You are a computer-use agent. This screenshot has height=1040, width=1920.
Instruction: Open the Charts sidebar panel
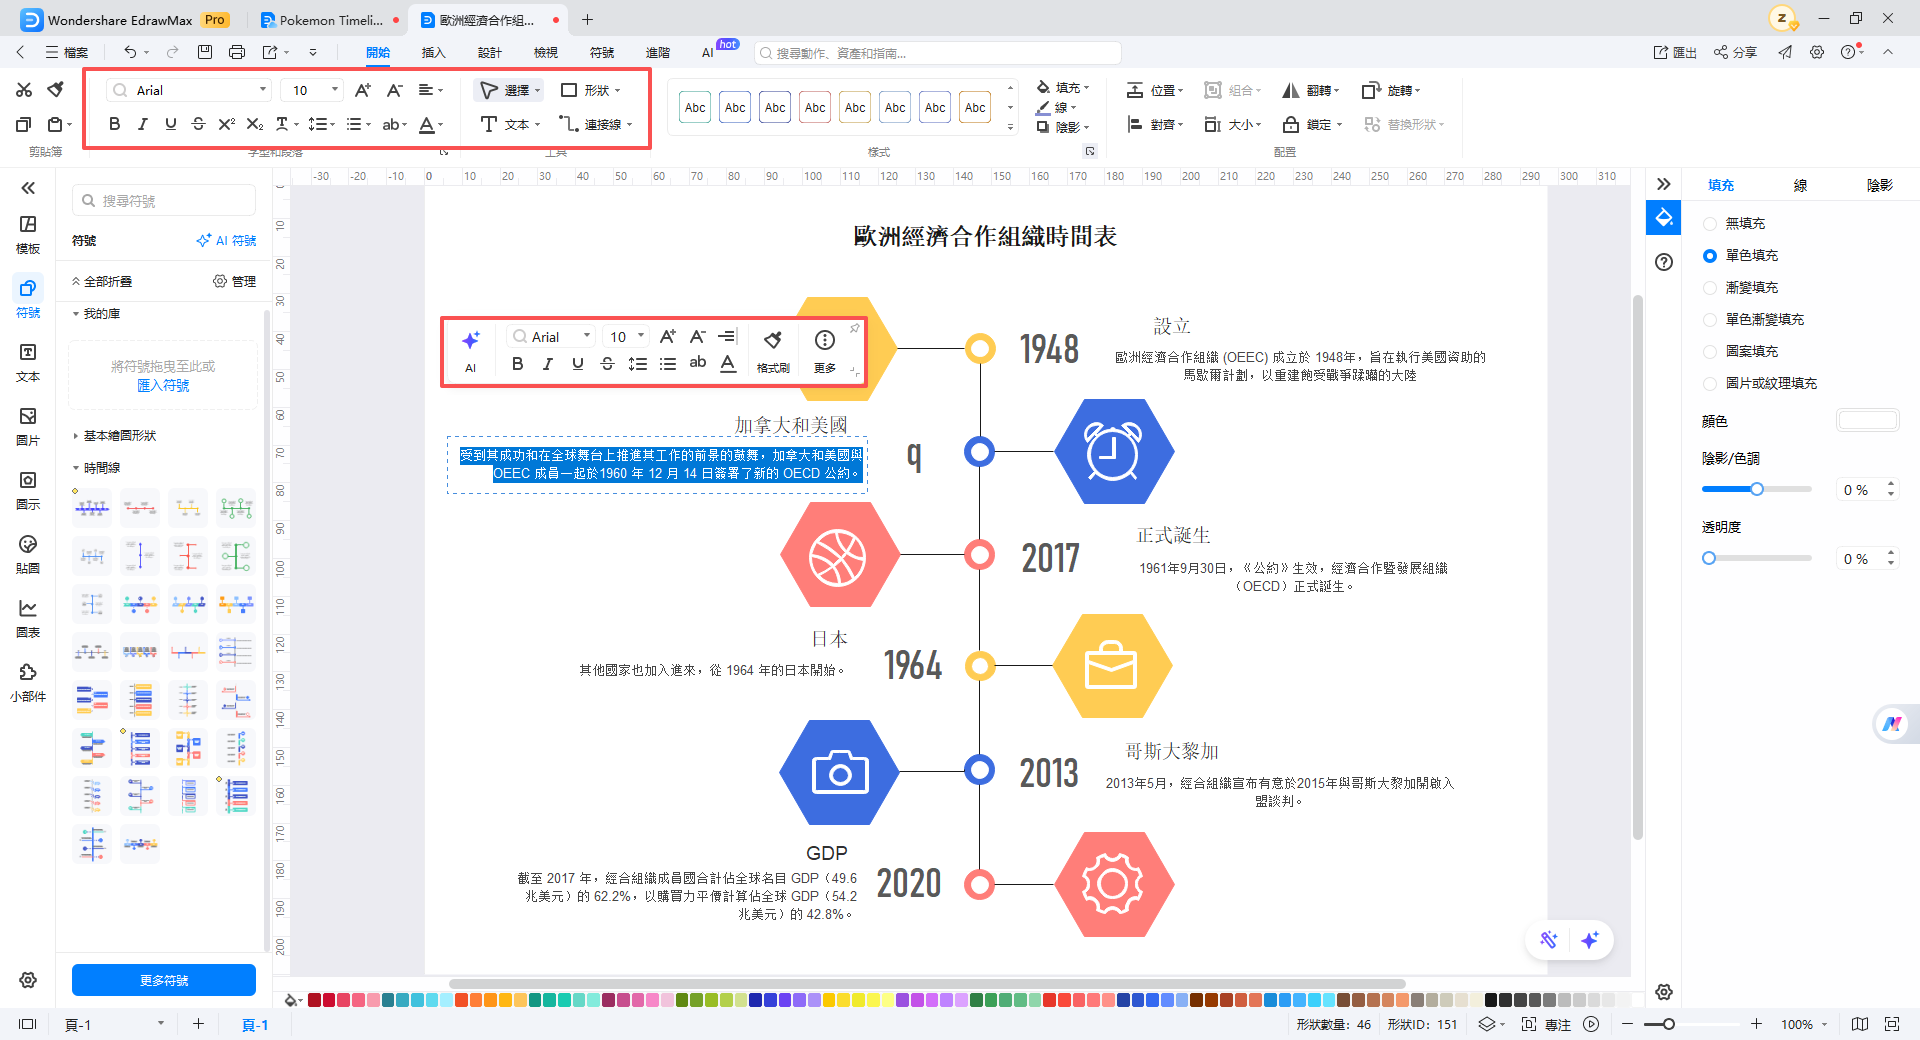28,619
